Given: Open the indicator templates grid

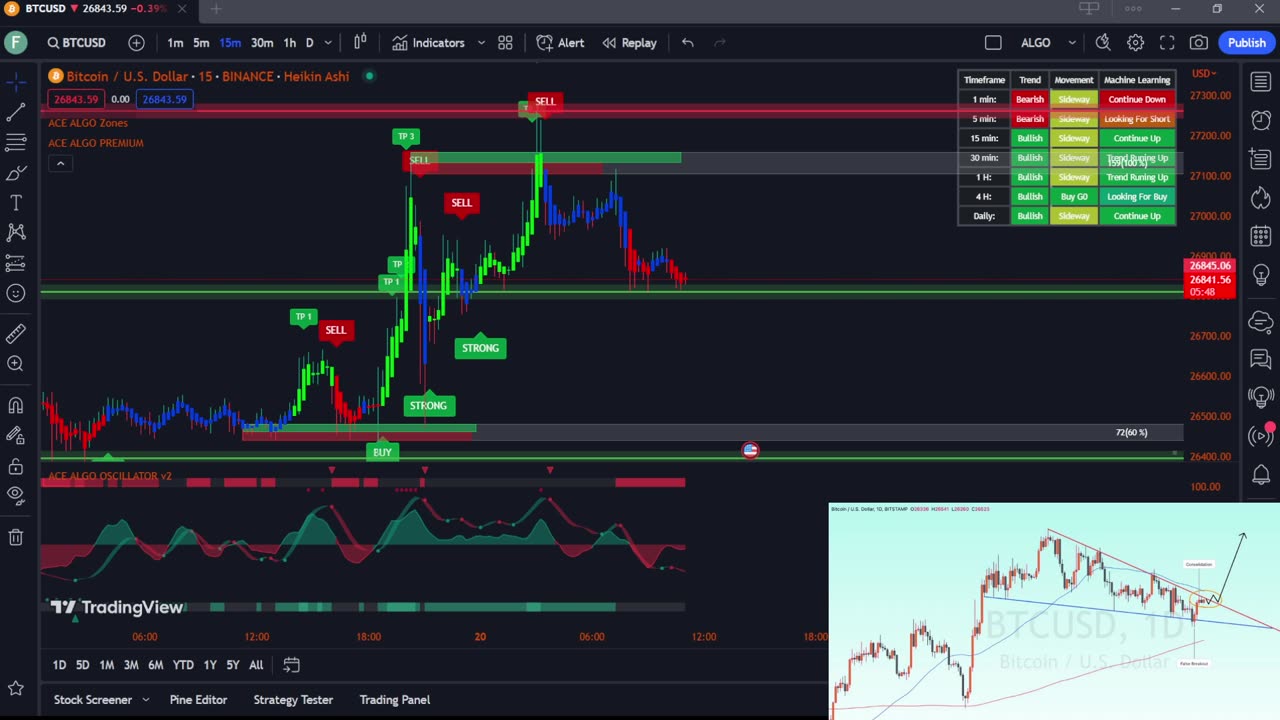Looking at the screenshot, I should click(x=505, y=43).
